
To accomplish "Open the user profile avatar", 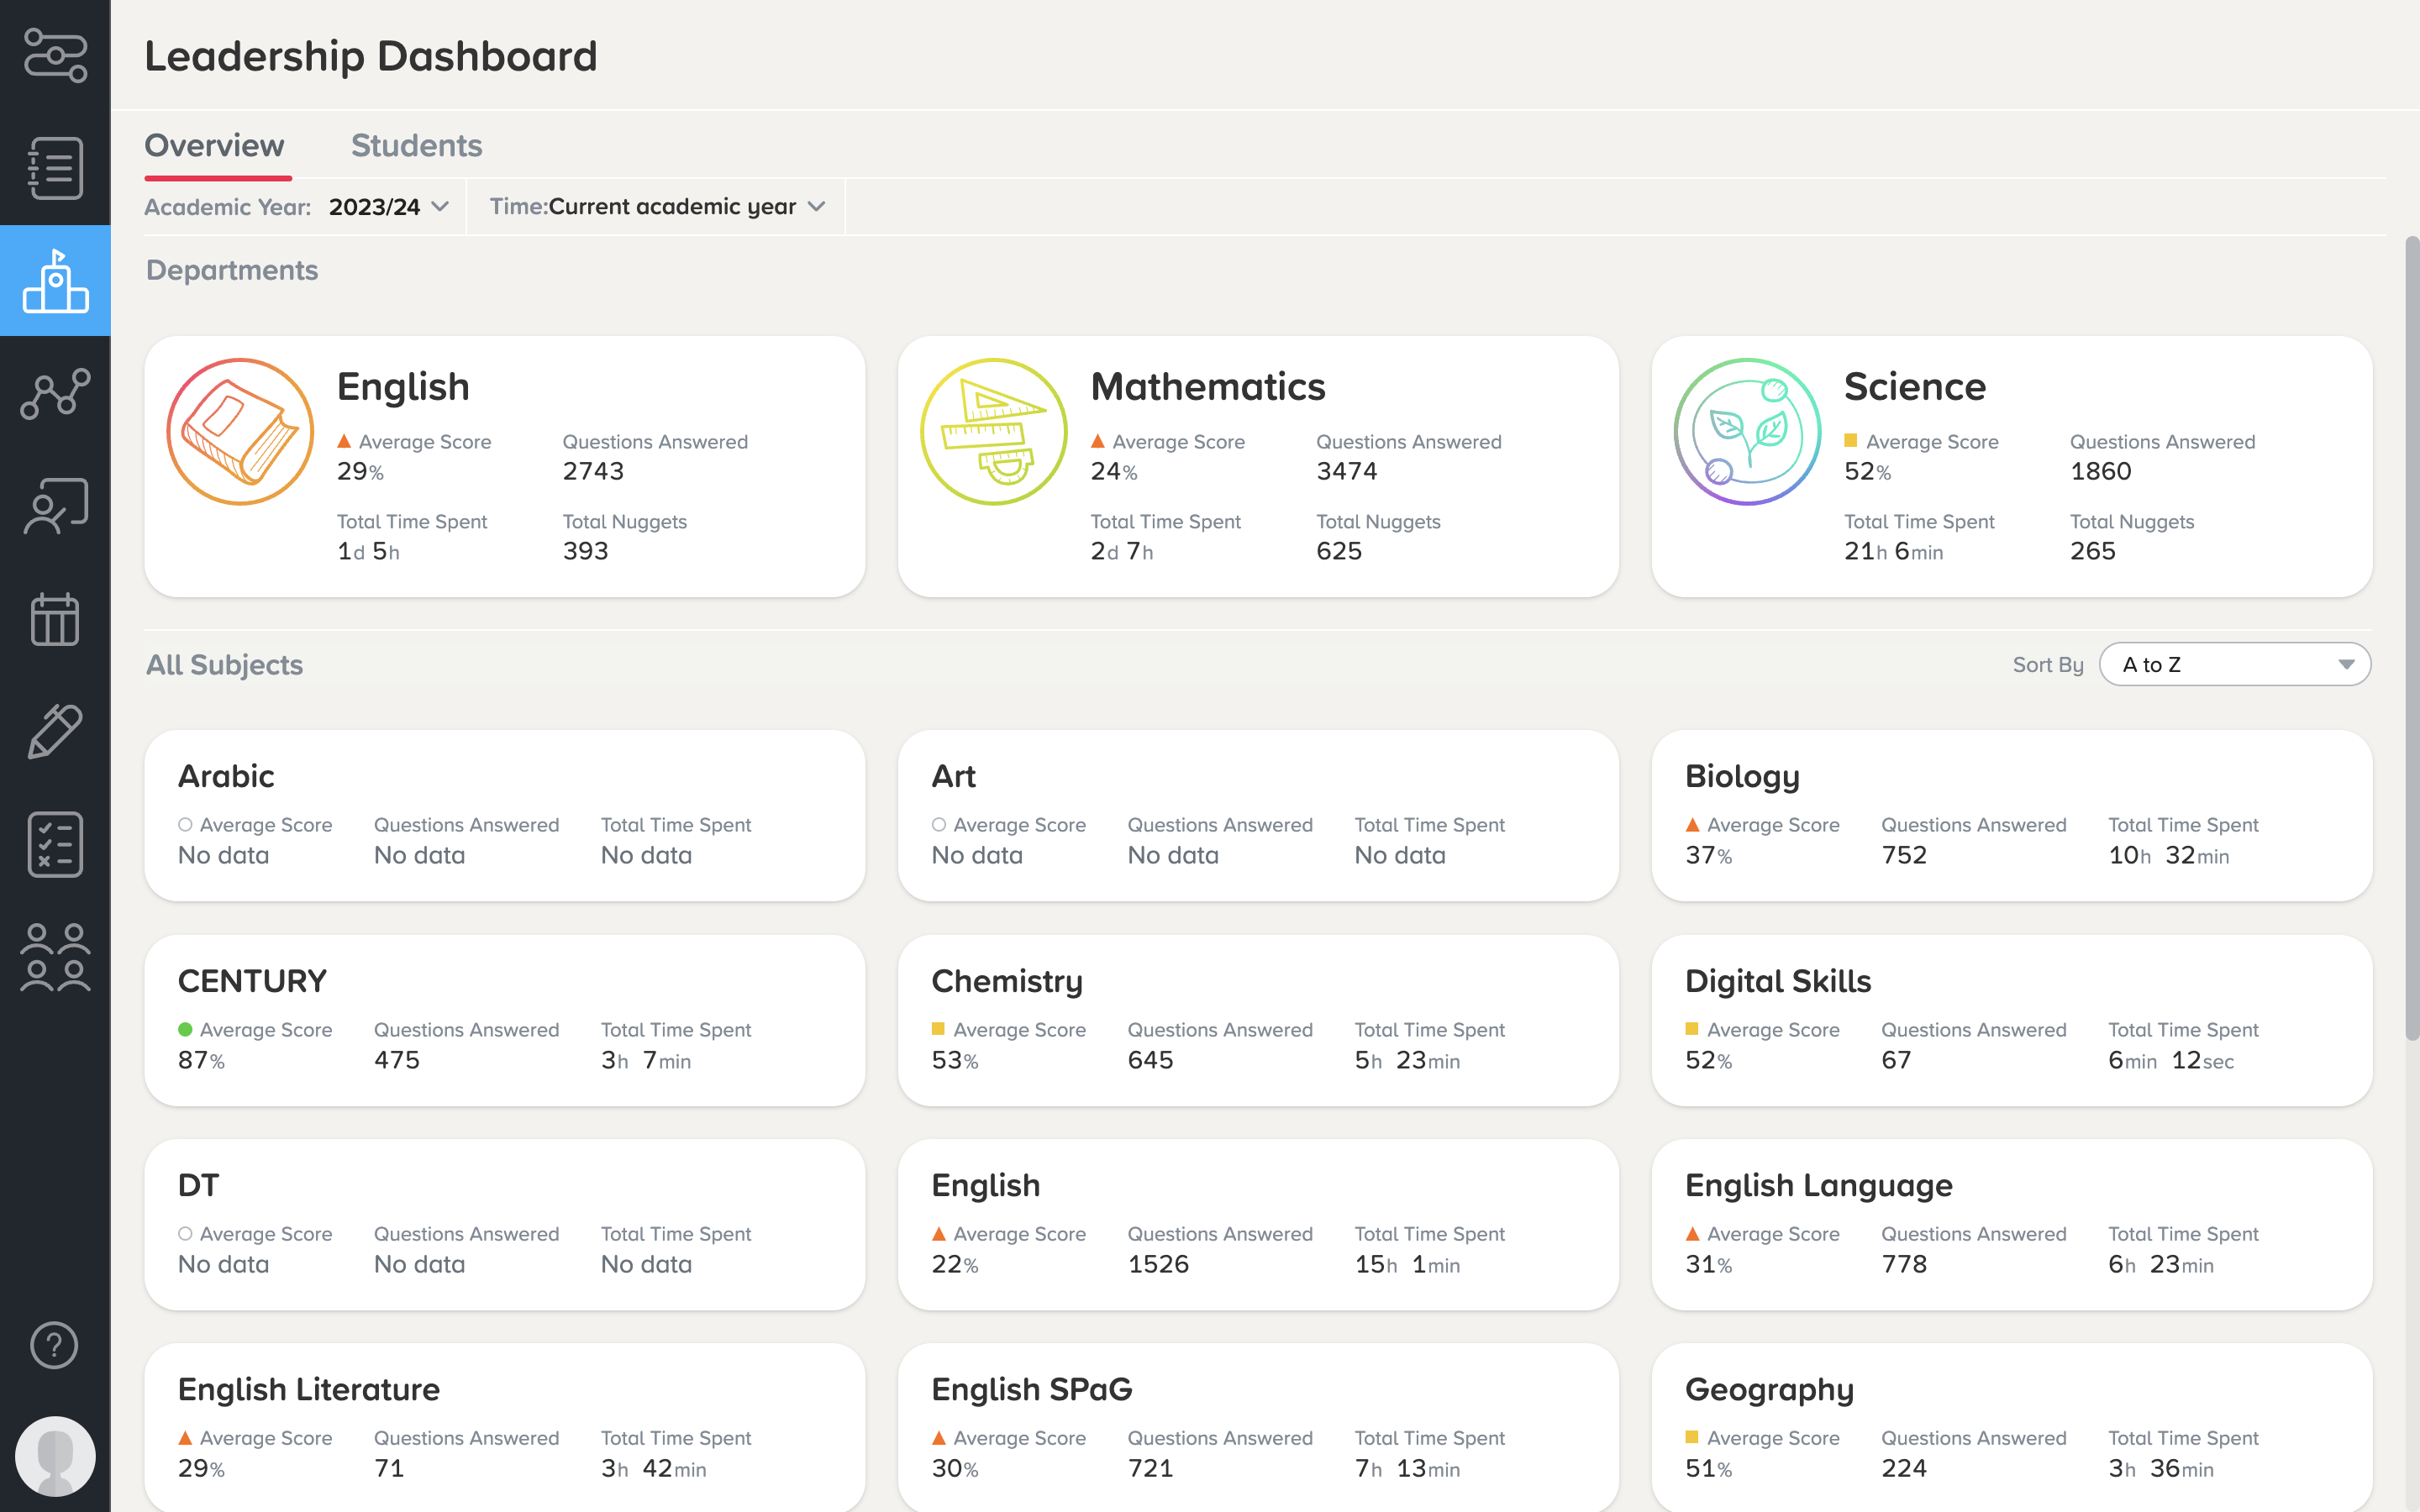I will pyautogui.click(x=55, y=1456).
